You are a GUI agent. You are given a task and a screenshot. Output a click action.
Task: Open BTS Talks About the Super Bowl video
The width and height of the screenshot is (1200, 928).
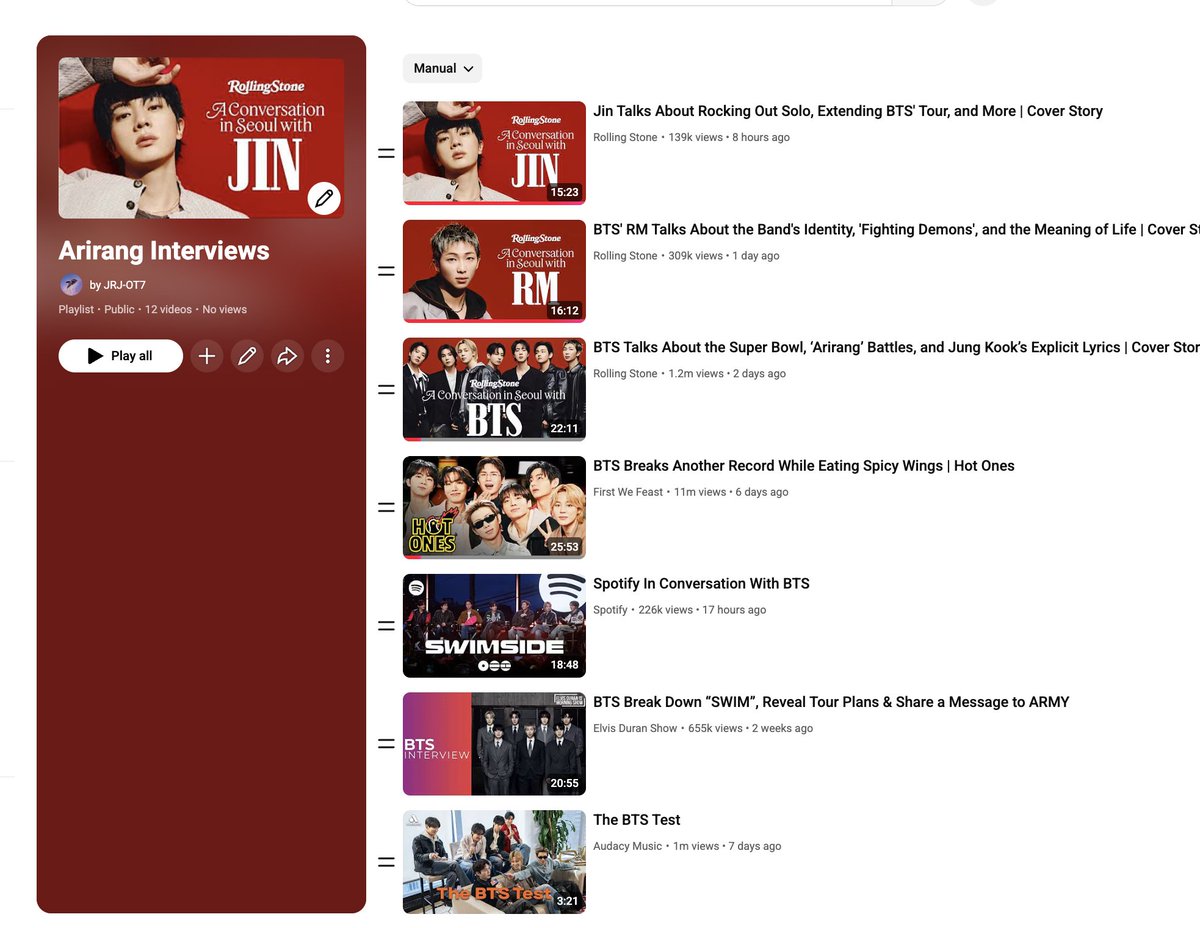tap(896, 347)
